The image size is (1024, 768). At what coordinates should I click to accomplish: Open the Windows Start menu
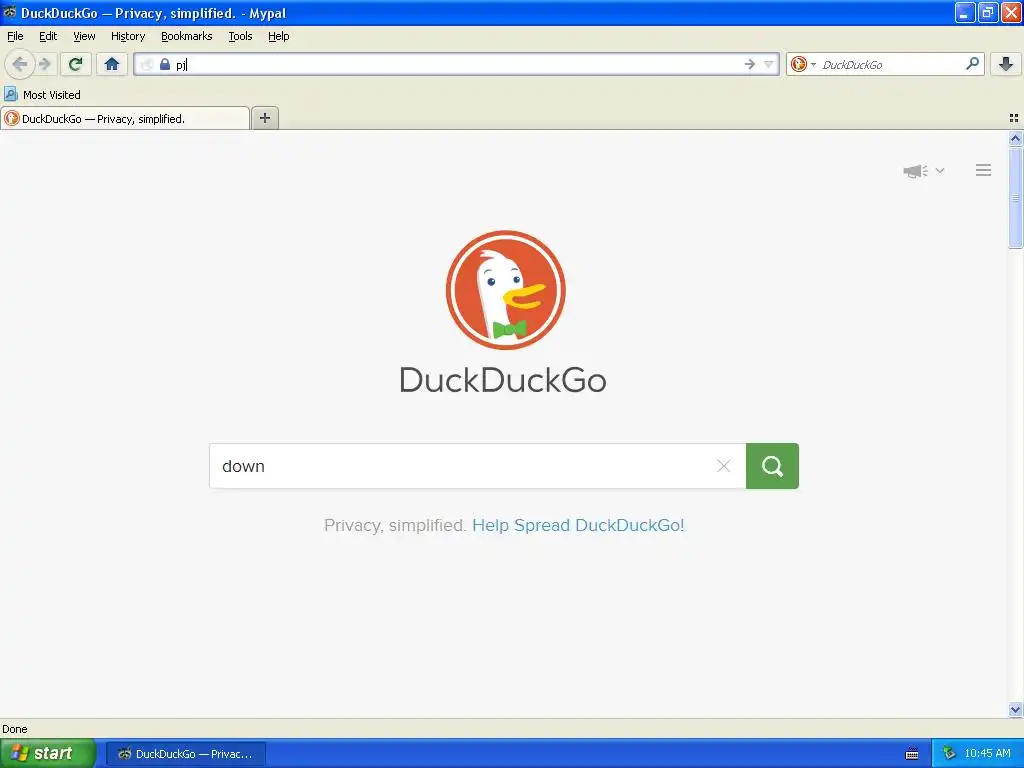click(47, 753)
